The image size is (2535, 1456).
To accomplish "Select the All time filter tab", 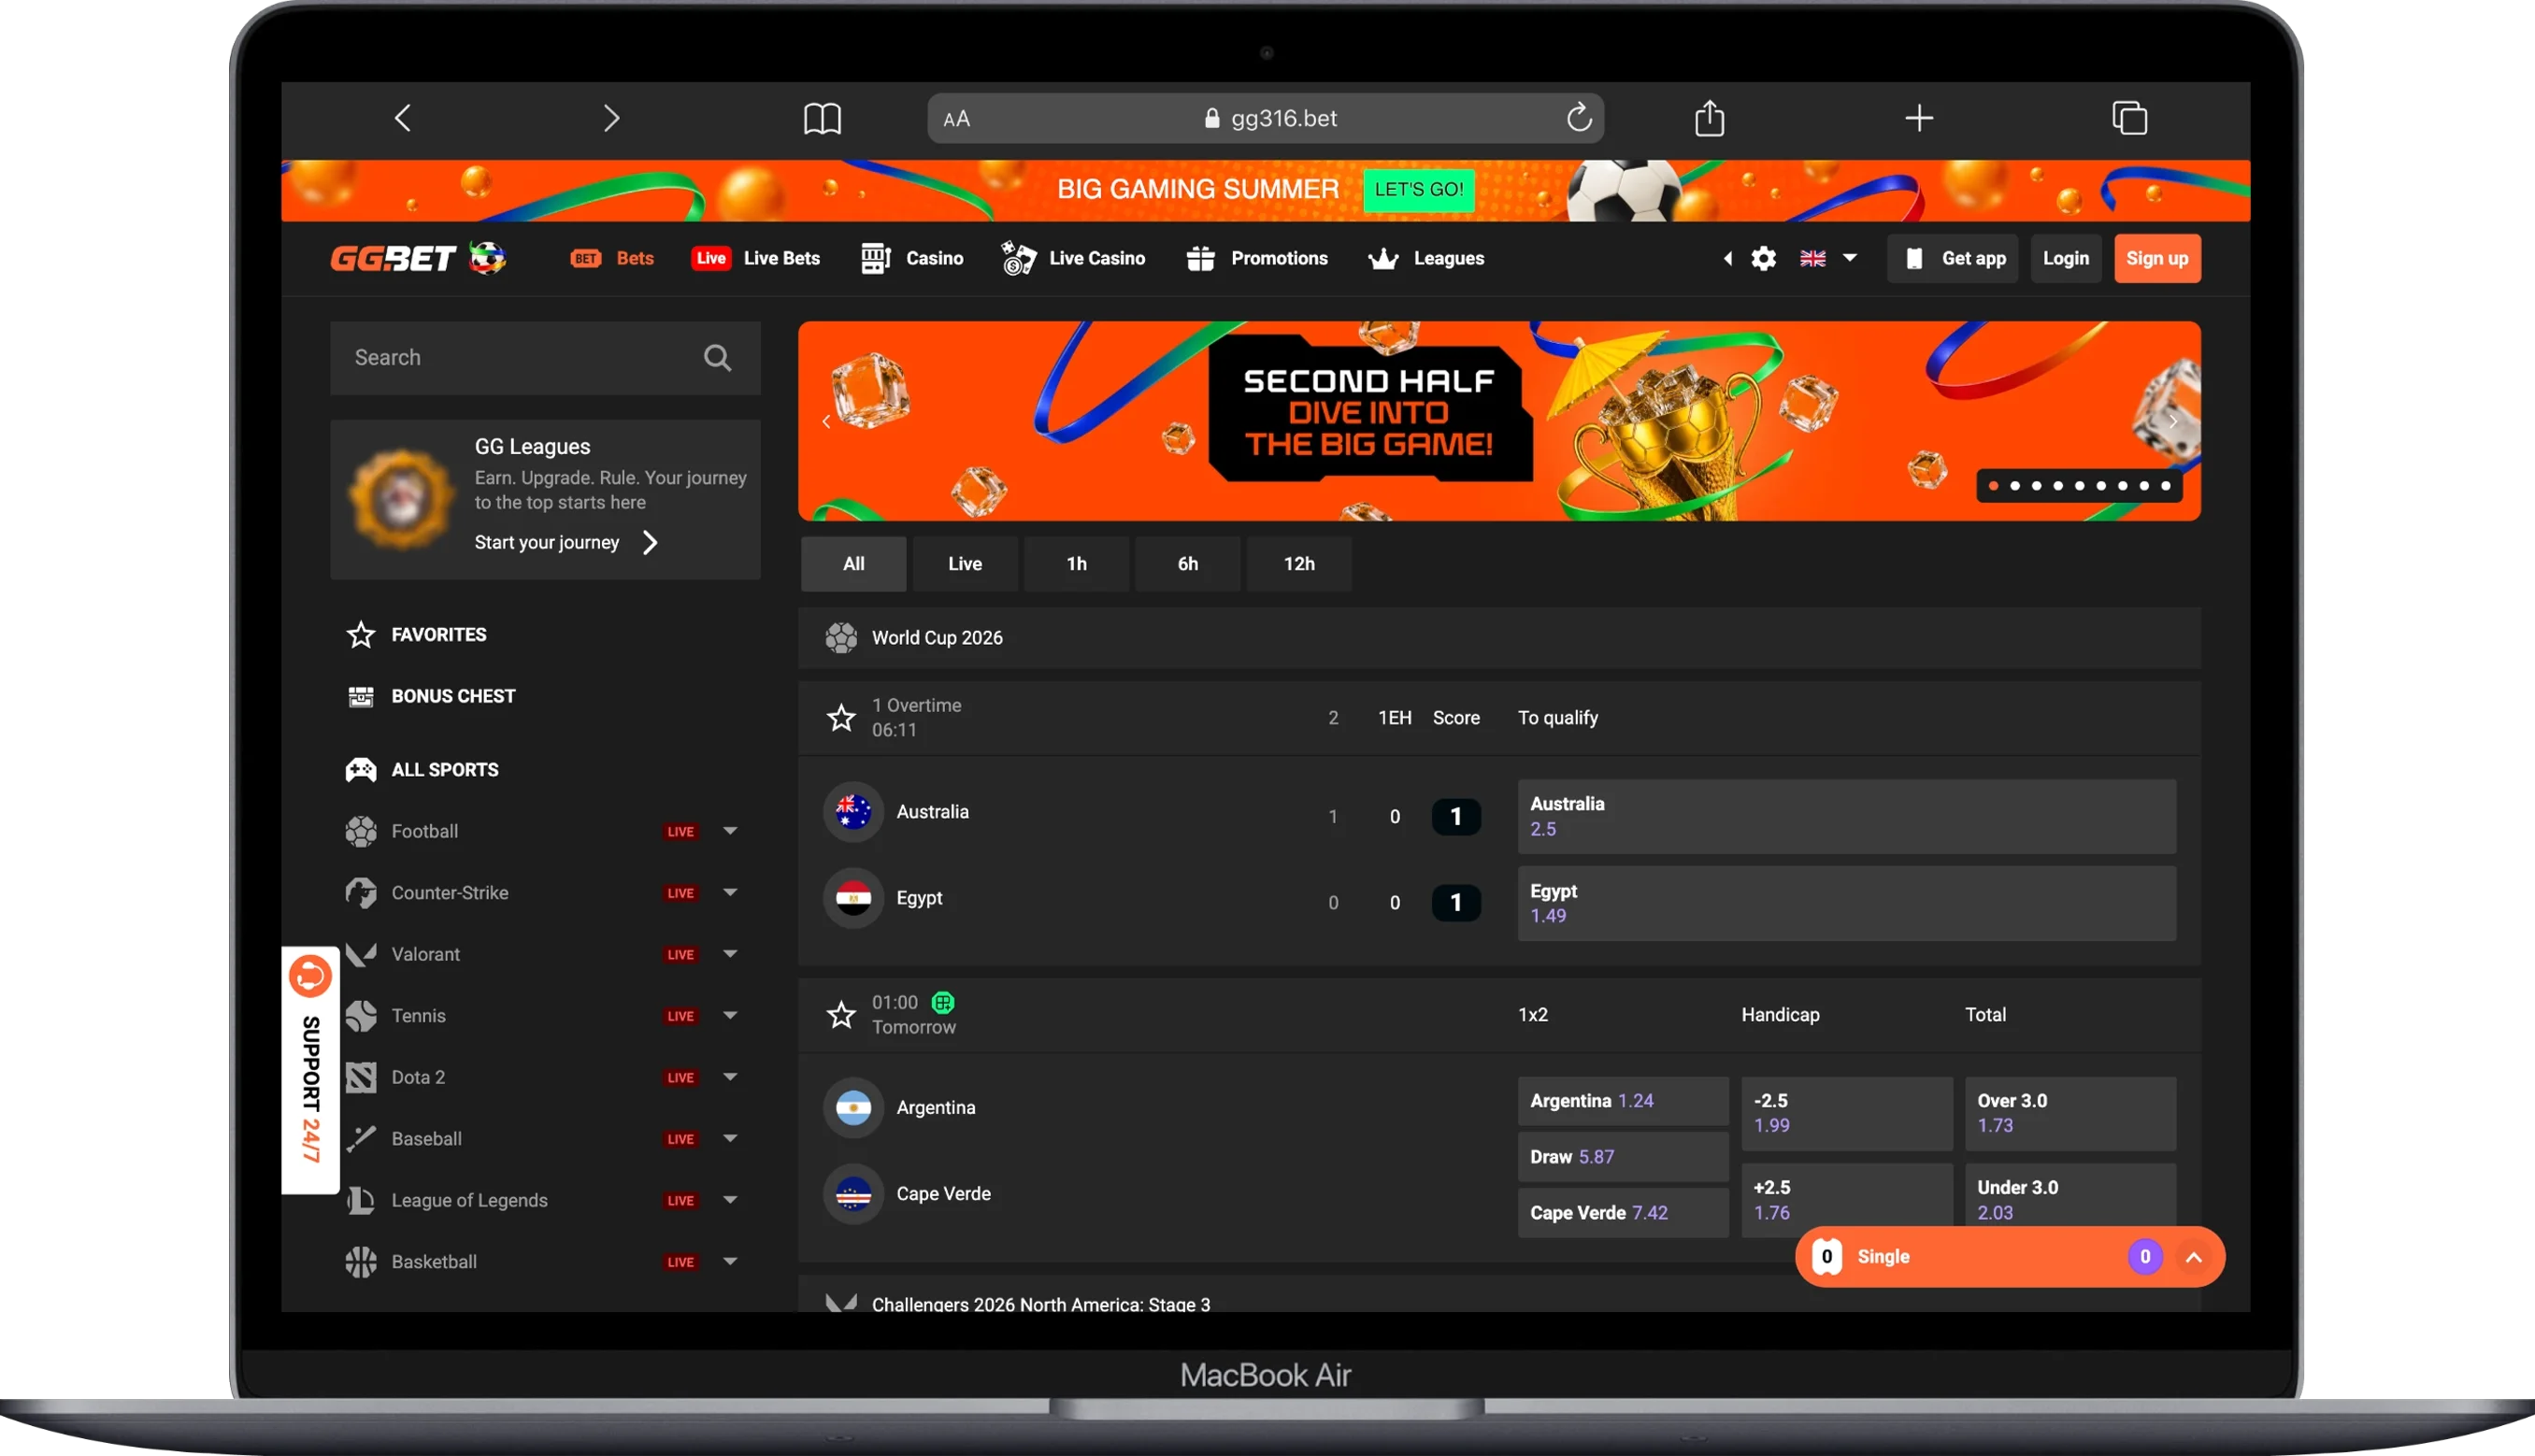I will point(853,564).
